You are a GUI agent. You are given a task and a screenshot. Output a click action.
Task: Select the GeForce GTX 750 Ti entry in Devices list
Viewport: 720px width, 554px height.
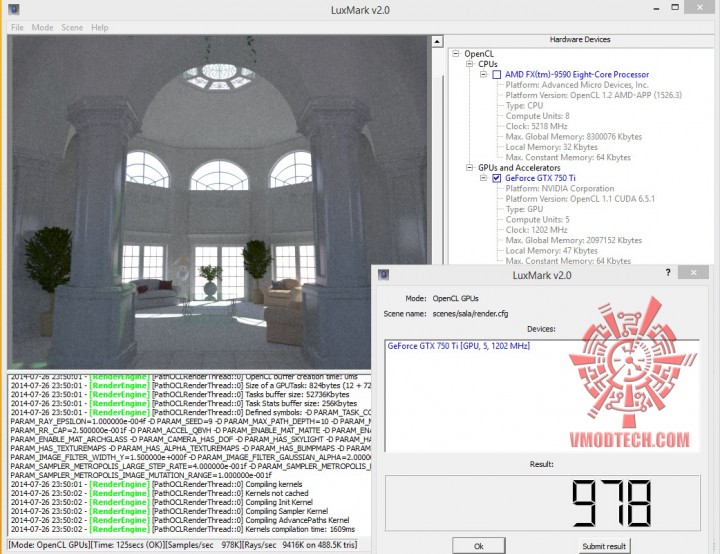click(458, 346)
